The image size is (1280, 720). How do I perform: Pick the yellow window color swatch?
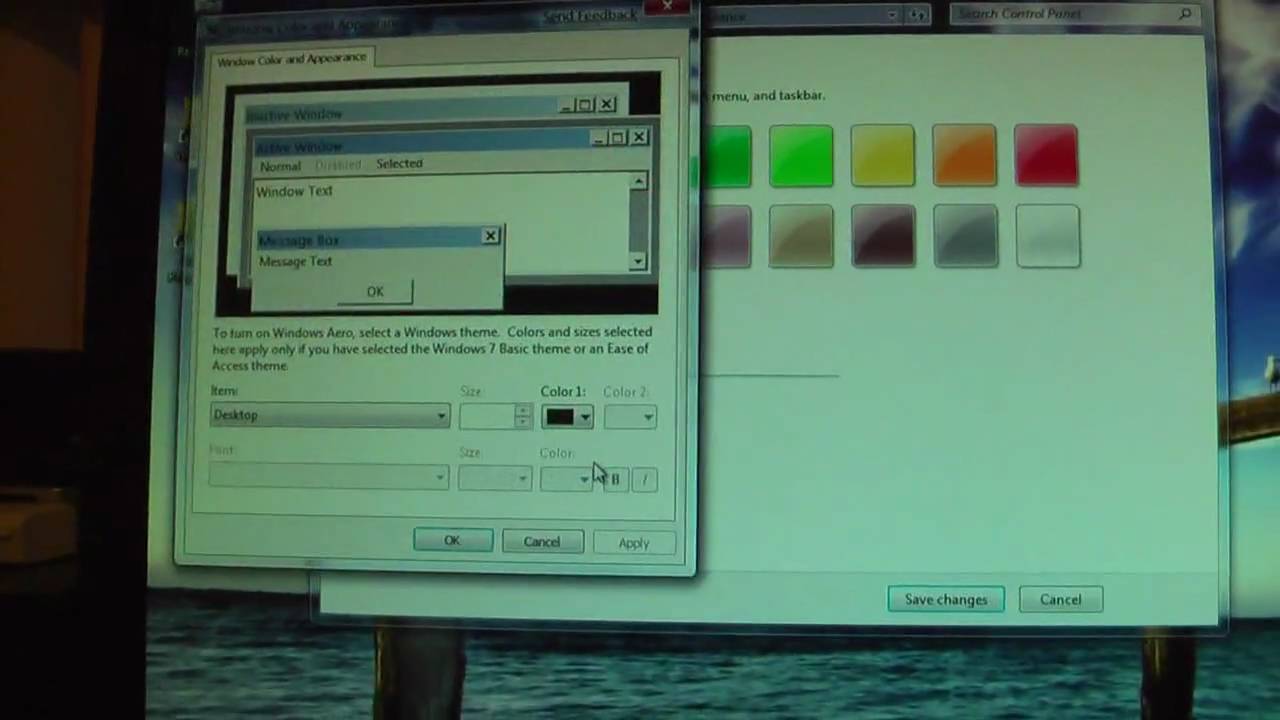pyautogui.click(x=882, y=156)
